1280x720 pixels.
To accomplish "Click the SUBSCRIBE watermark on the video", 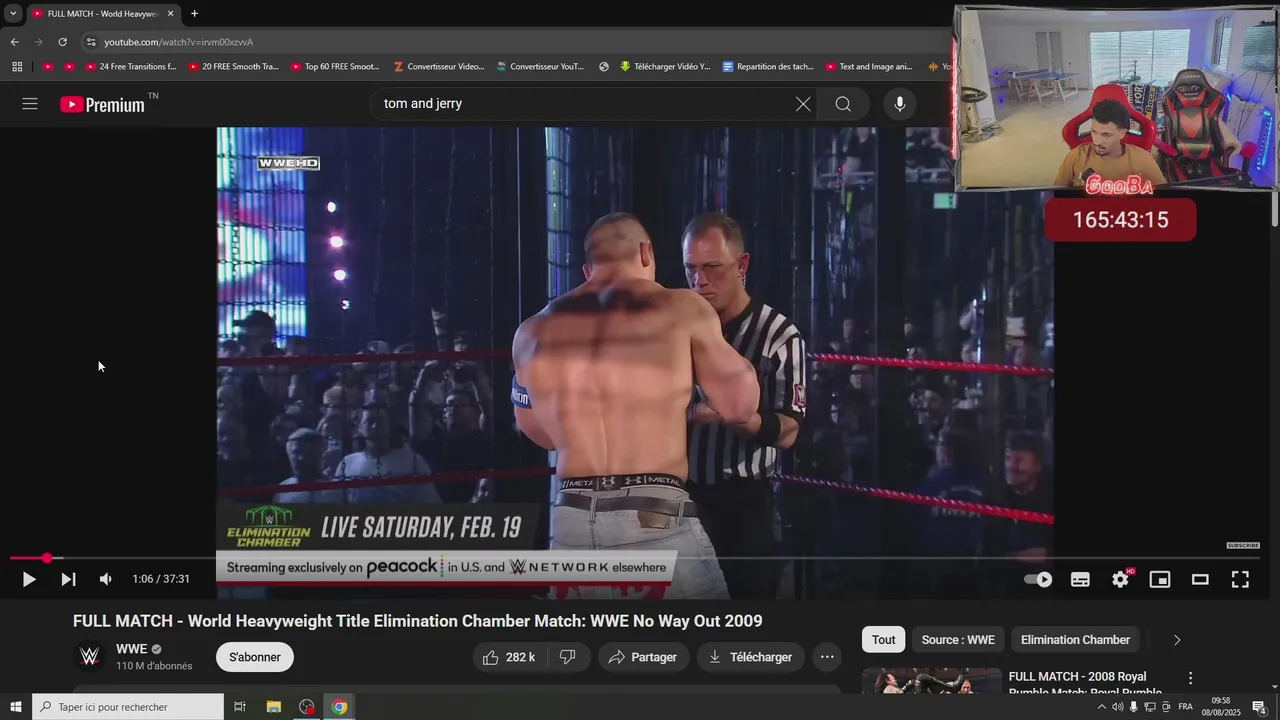I will [x=1243, y=545].
